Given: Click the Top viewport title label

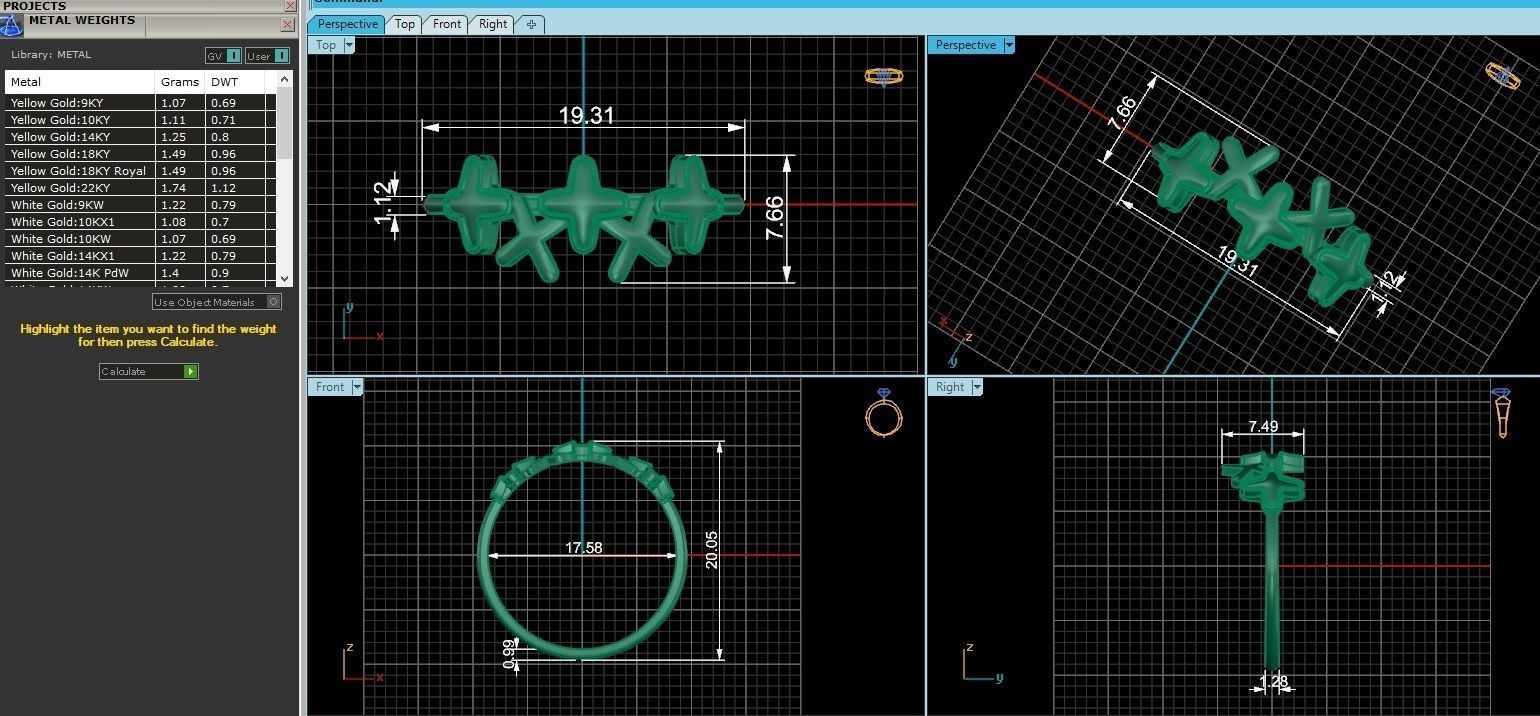Looking at the screenshot, I should (x=326, y=45).
